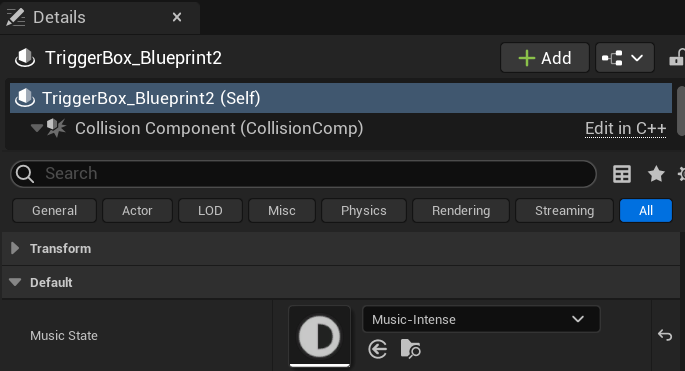Enable the Streaming category filter
The image size is (685, 371).
pyautogui.click(x=564, y=211)
